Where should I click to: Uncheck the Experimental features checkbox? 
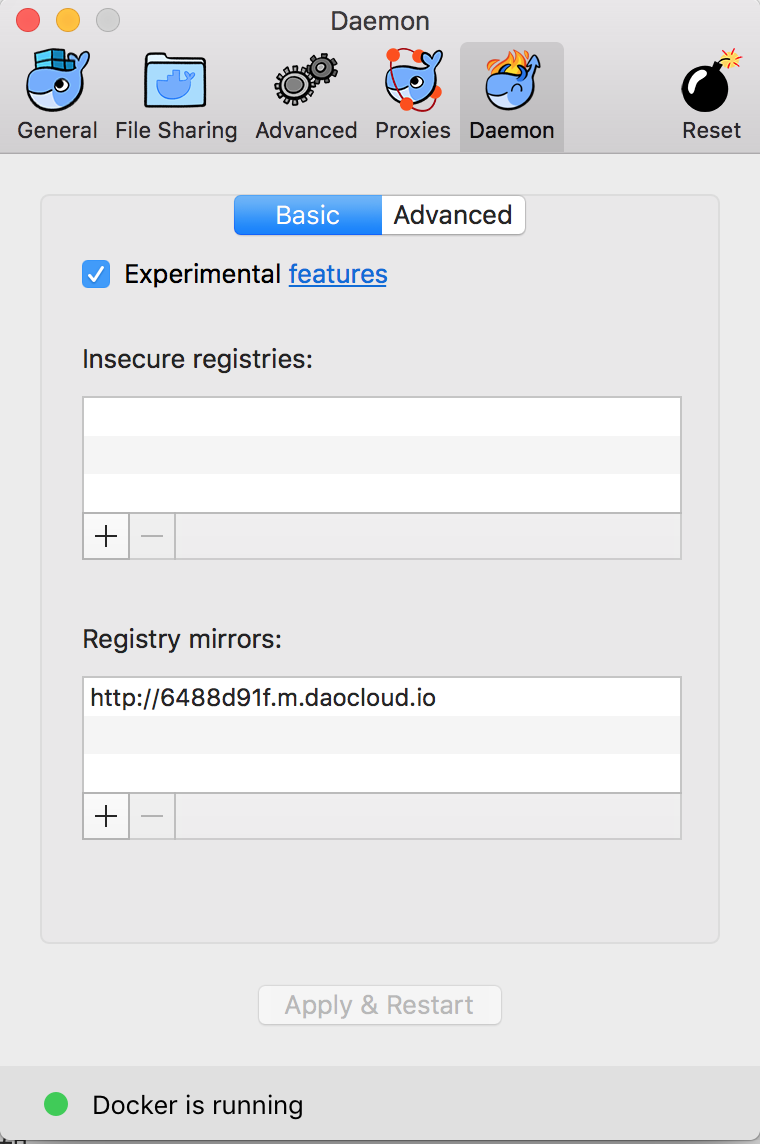[96, 274]
